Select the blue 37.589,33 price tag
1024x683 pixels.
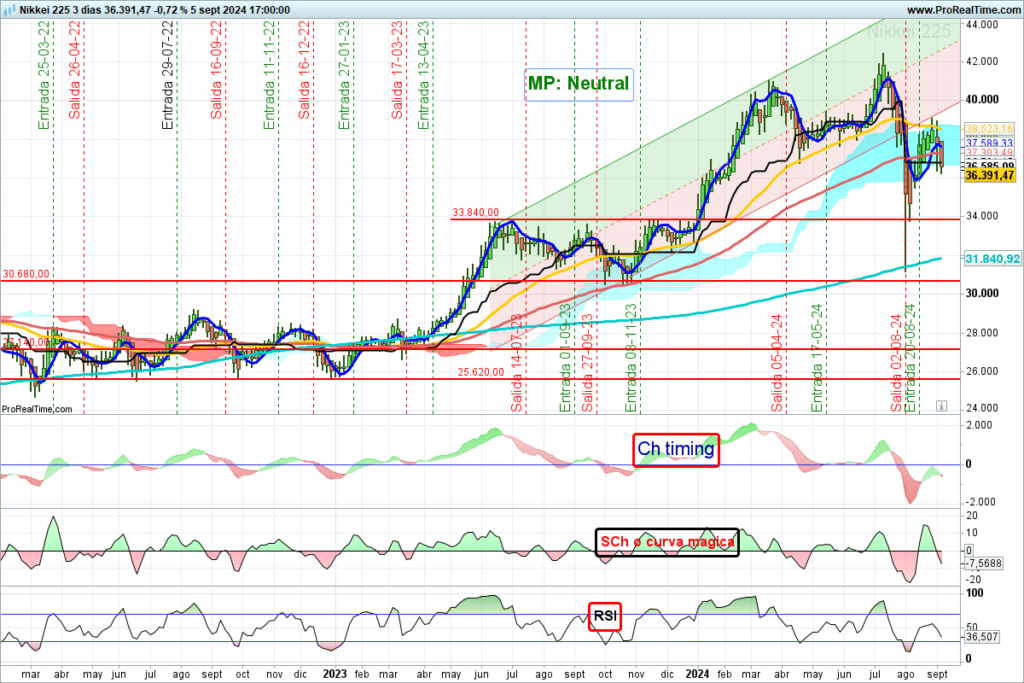pyautogui.click(x=989, y=143)
